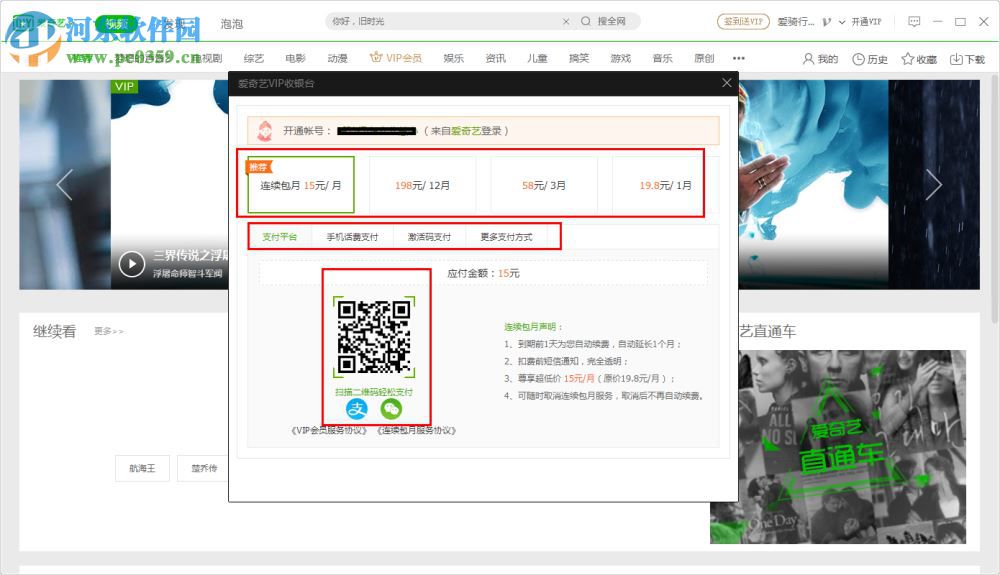Select 连续包月 15元/月 plan
This screenshot has height=575, width=1000.
coord(300,184)
